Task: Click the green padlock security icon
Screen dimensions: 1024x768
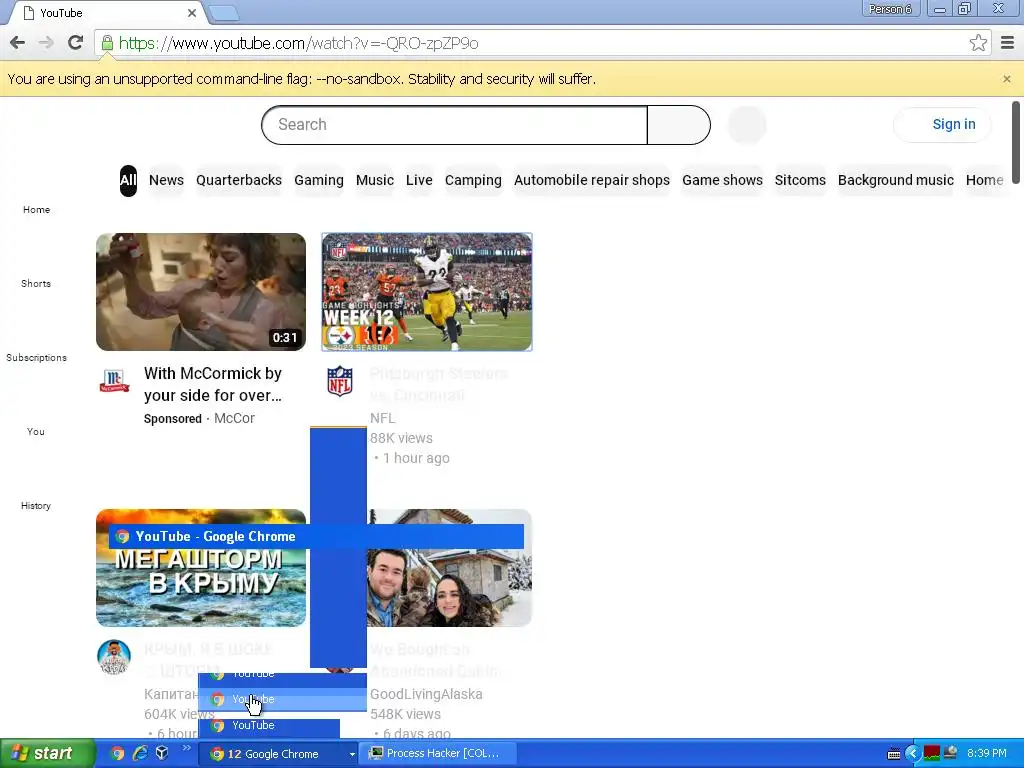Action: click(106, 43)
